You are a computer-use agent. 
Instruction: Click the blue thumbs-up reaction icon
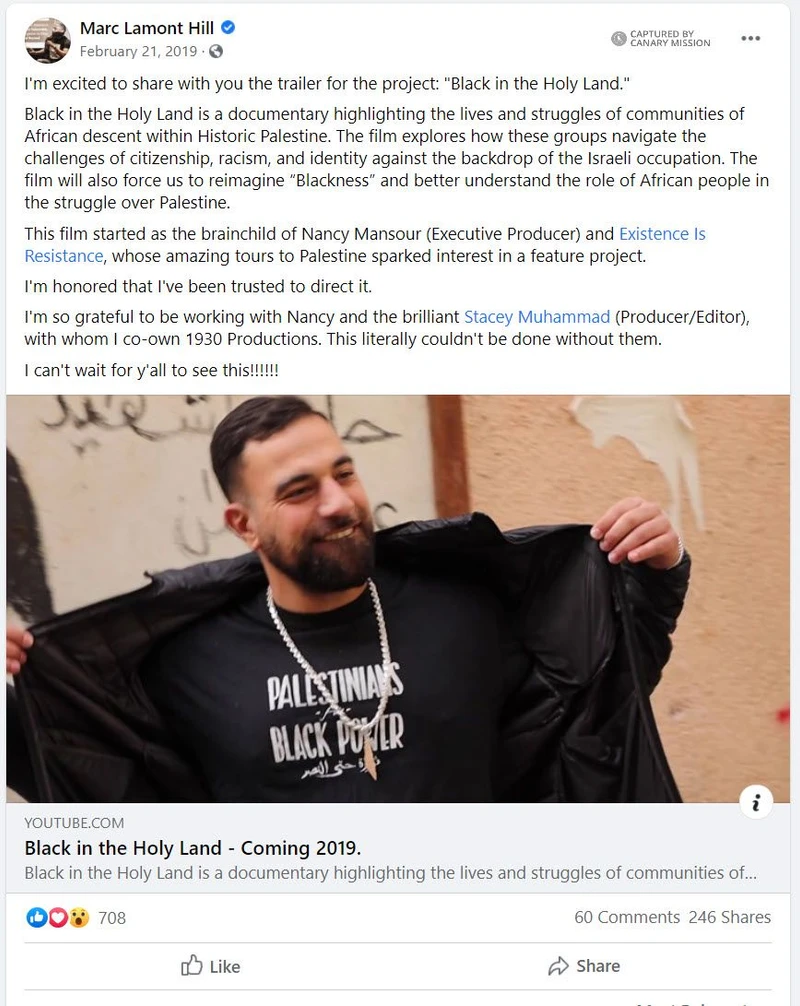[37, 917]
